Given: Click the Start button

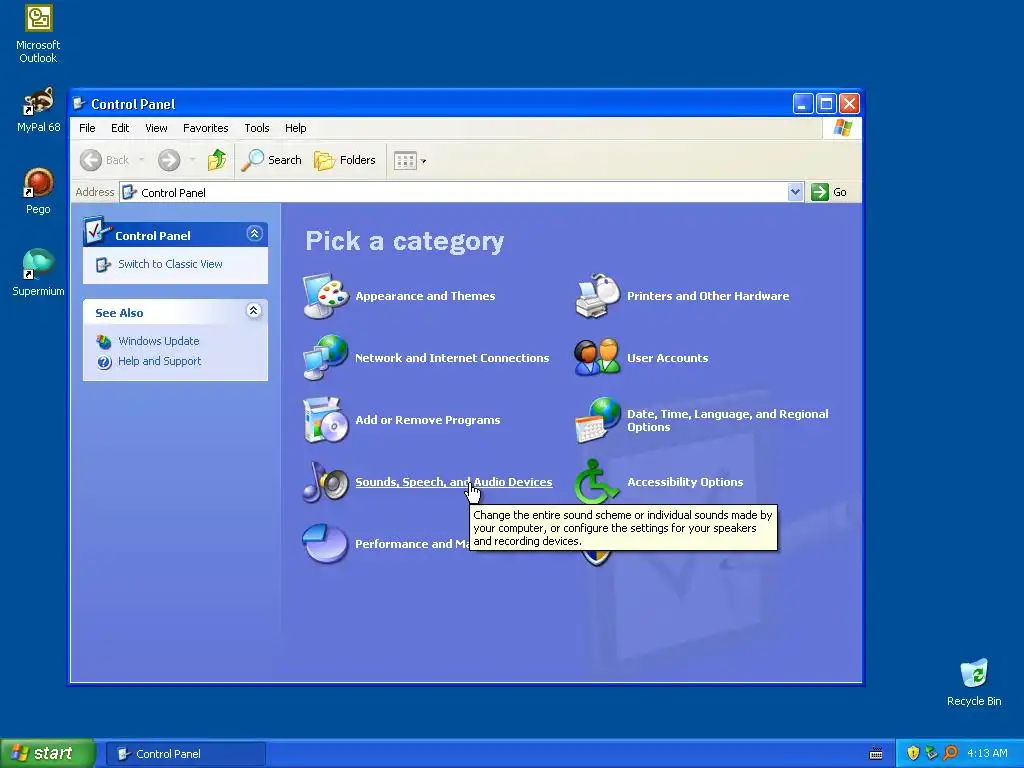Looking at the screenshot, I should tap(48, 753).
